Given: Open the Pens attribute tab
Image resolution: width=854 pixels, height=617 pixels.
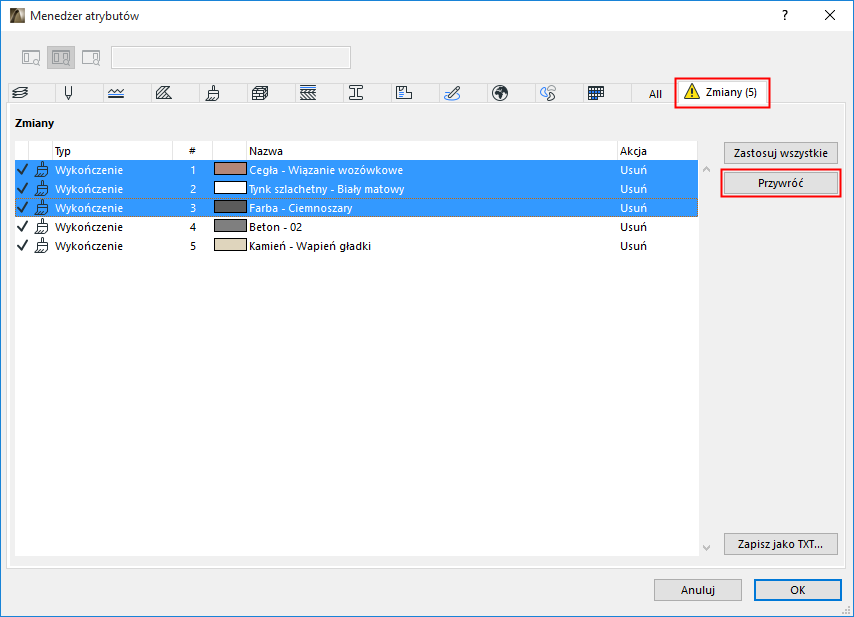Looking at the screenshot, I should pyautogui.click(x=68, y=93).
